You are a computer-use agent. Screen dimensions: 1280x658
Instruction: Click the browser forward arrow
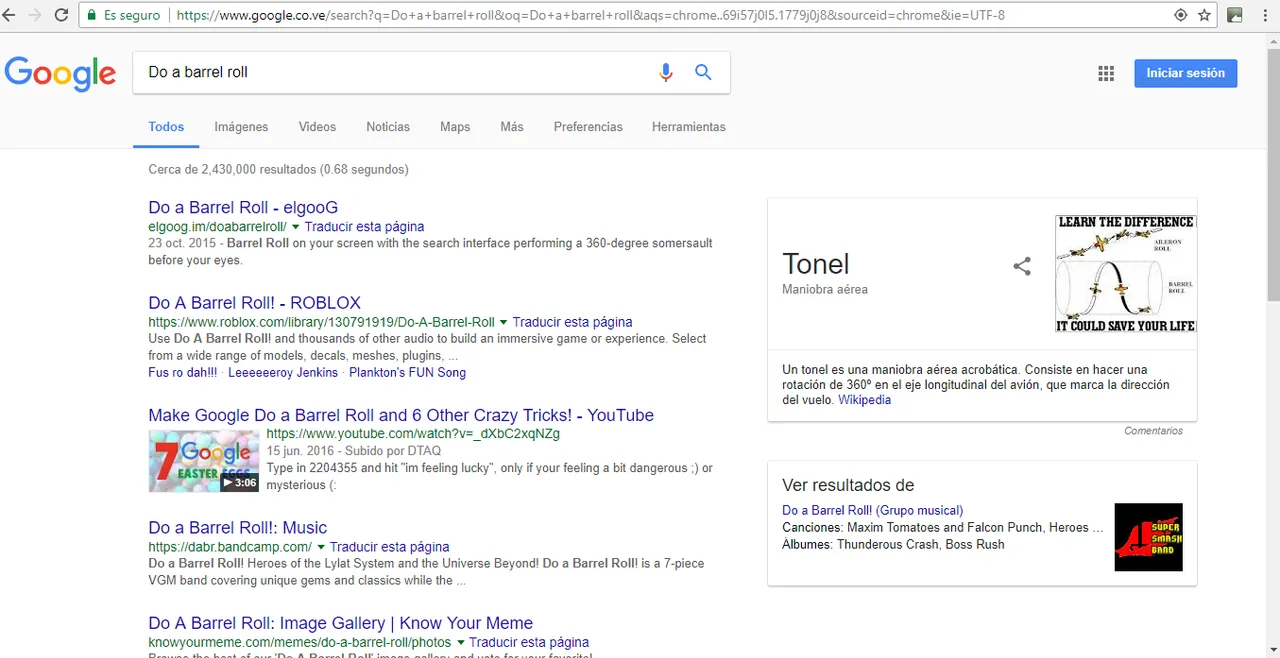[37, 15]
